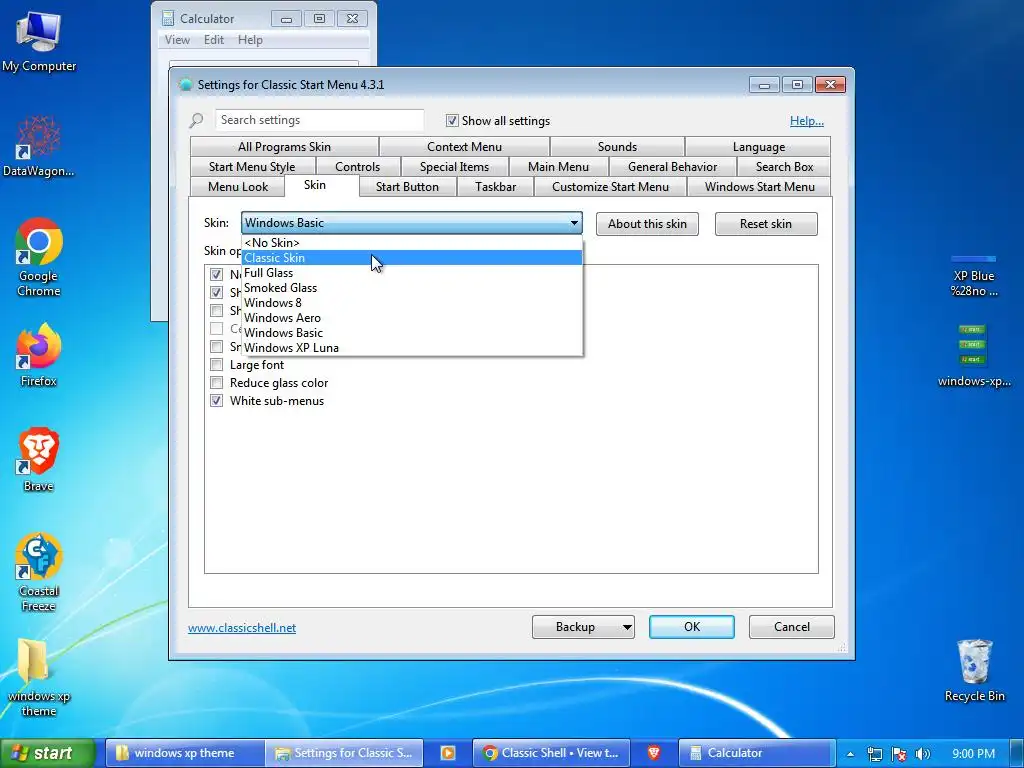Click the search magnifier icon in settings
This screenshot has width=1024, height=768.
[196, 121]
